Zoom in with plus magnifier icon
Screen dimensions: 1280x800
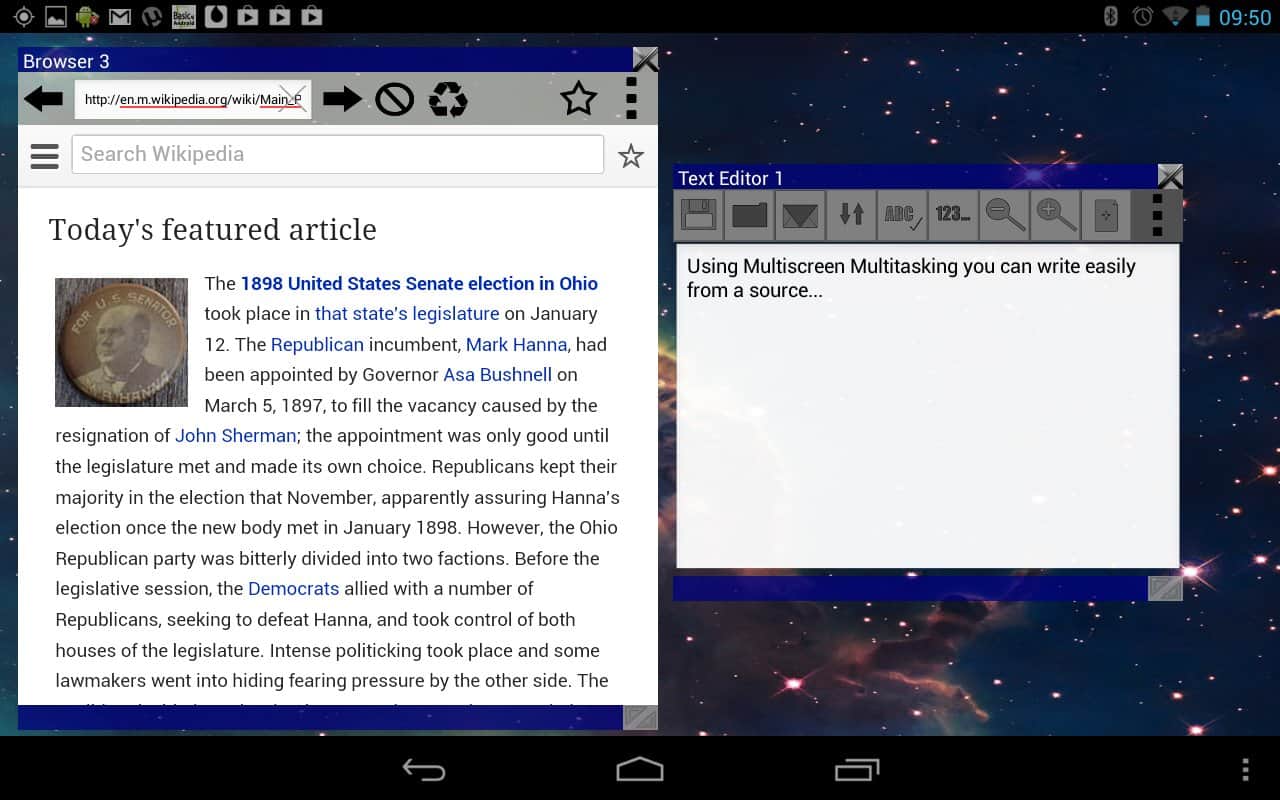coord(1055,215)
